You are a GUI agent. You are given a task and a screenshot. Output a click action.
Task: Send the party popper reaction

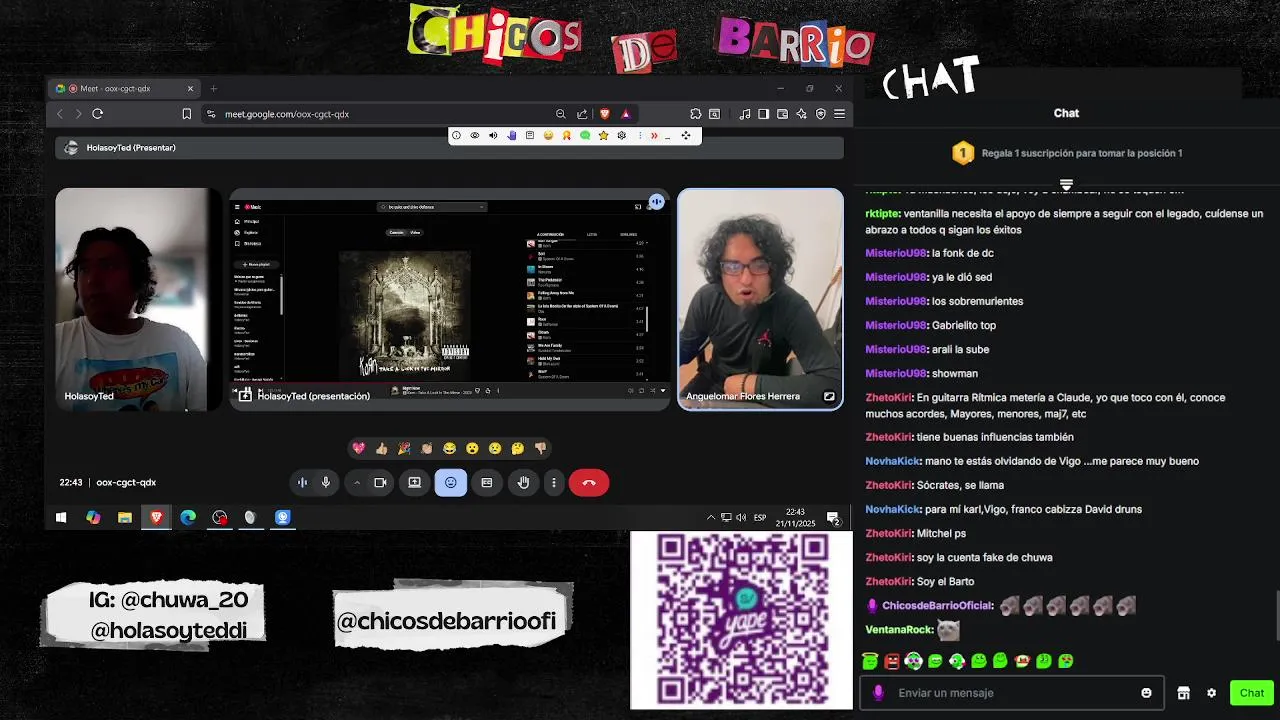404,448
